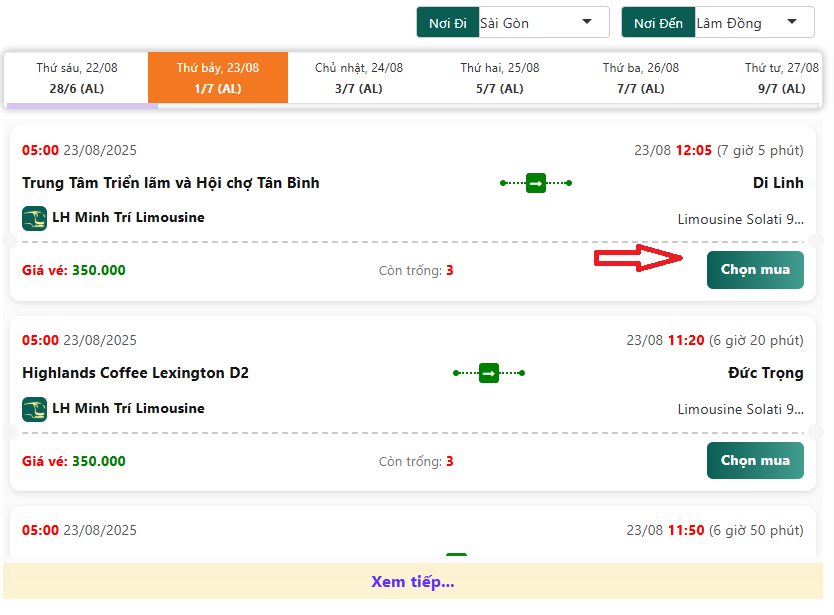Select the Thứ ba, 26/08 date tab
834x615 pixels.
[641, 78]
